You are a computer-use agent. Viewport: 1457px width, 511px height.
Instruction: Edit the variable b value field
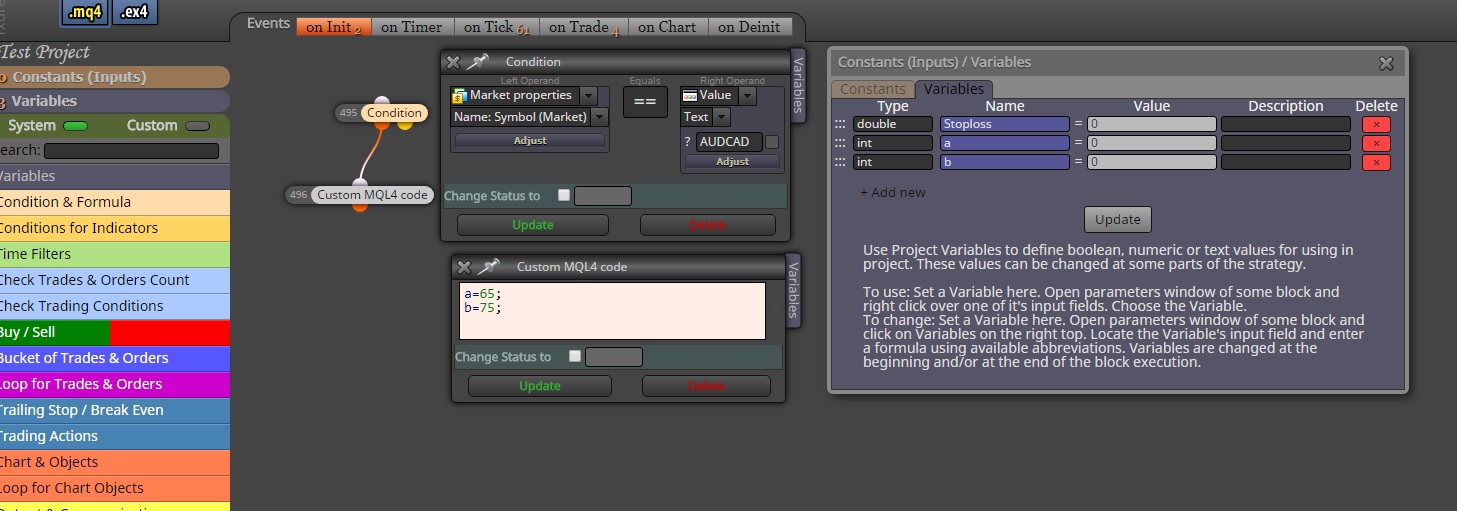1152,162
